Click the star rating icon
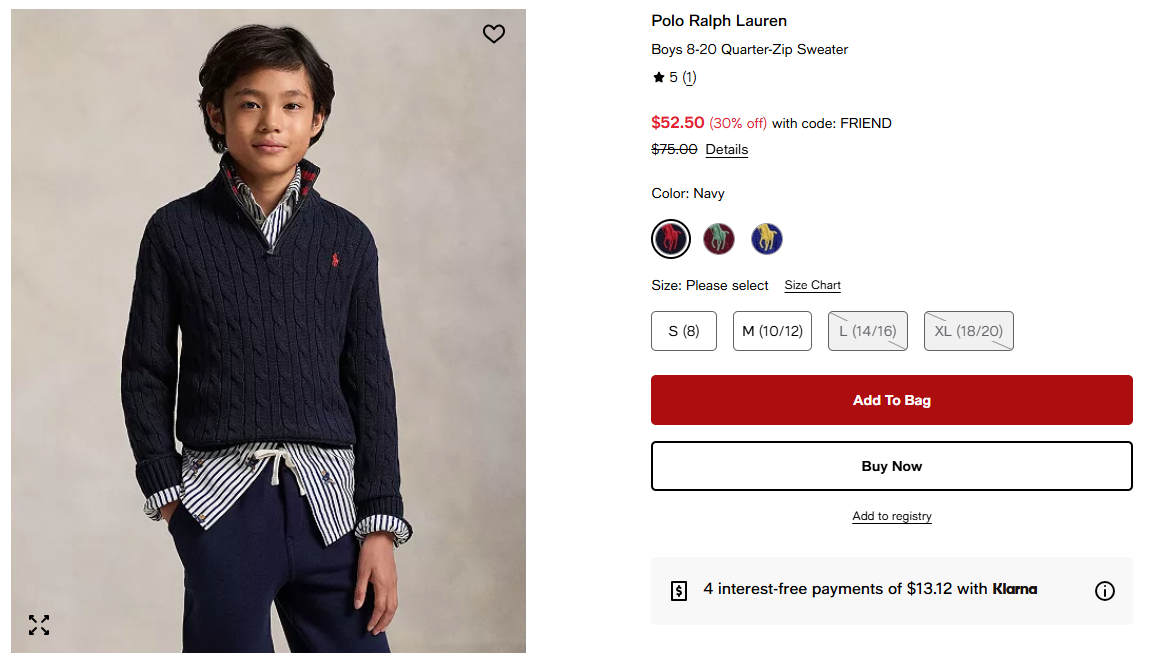 (659, 77)
